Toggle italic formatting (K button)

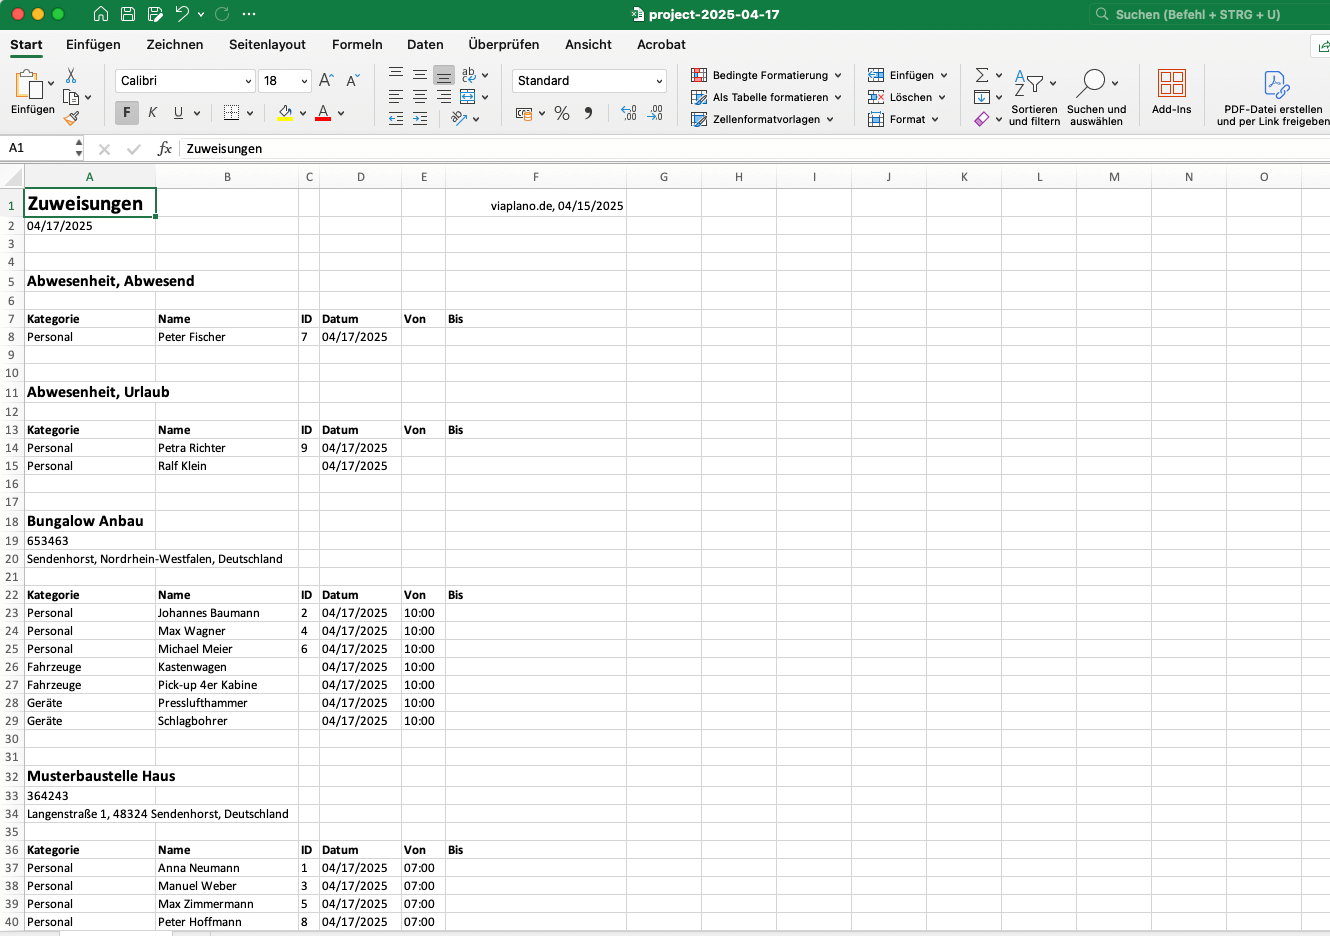pos(152,113)
